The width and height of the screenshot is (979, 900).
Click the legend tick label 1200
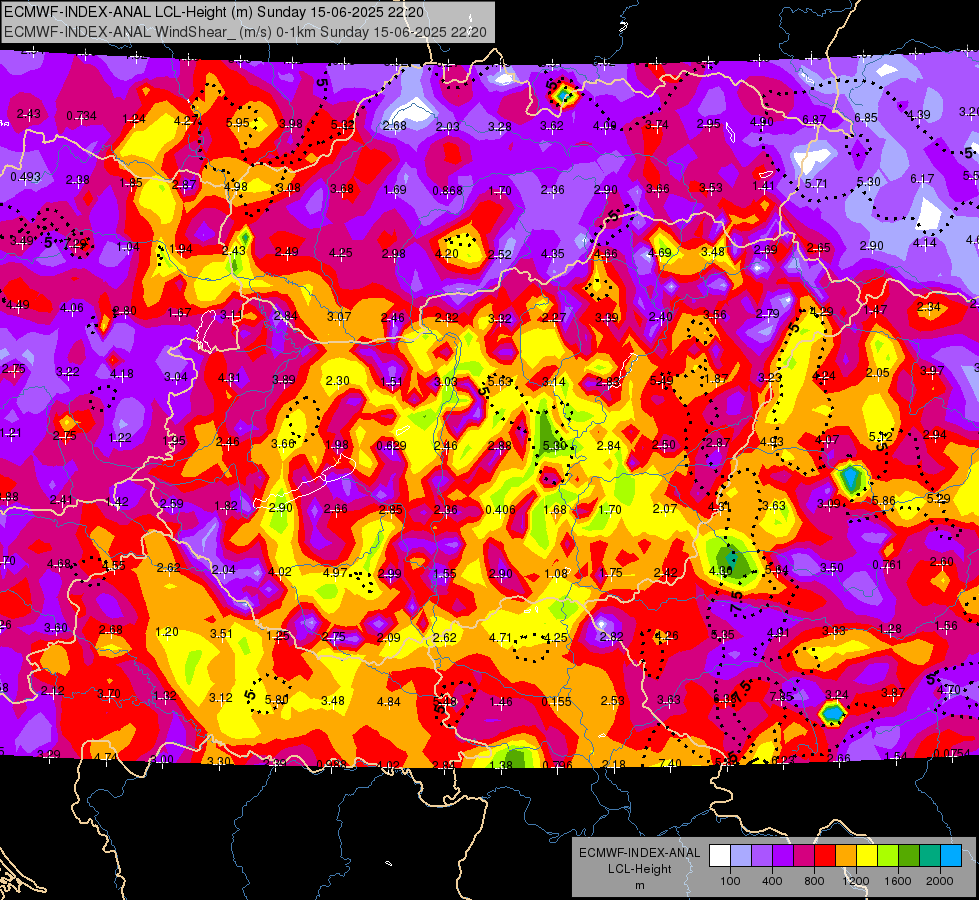pos(856,881)
